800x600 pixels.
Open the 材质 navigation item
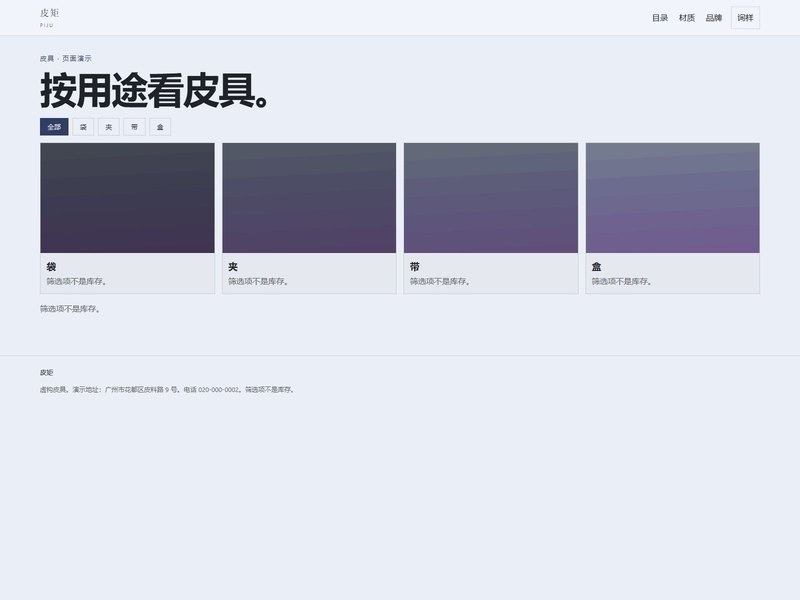click(687, 18)
